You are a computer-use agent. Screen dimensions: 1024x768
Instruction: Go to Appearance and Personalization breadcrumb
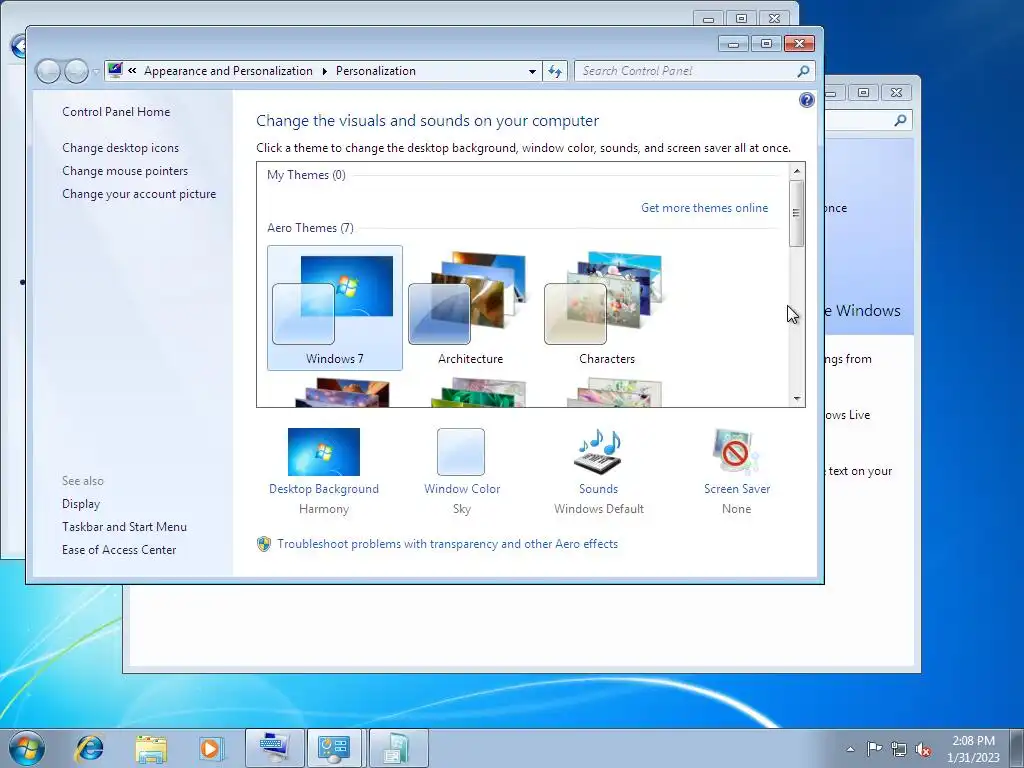228,71
